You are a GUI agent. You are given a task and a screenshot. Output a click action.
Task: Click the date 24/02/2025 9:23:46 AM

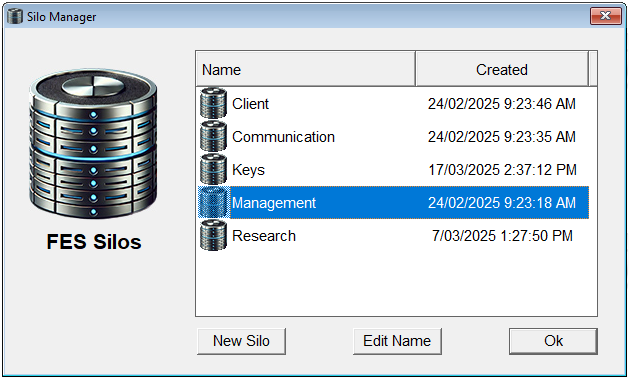click(x=502, y=104)
